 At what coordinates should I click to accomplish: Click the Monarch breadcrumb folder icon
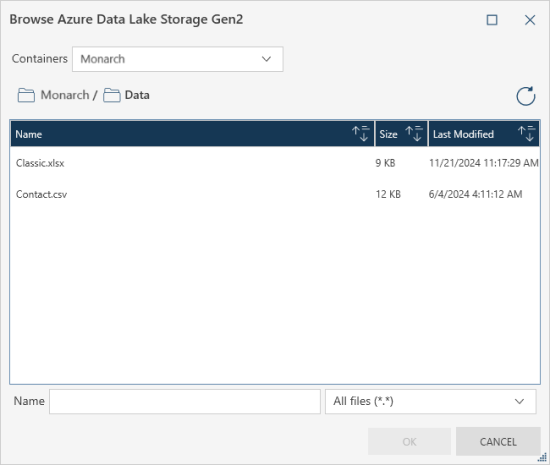tap(26, 95)
